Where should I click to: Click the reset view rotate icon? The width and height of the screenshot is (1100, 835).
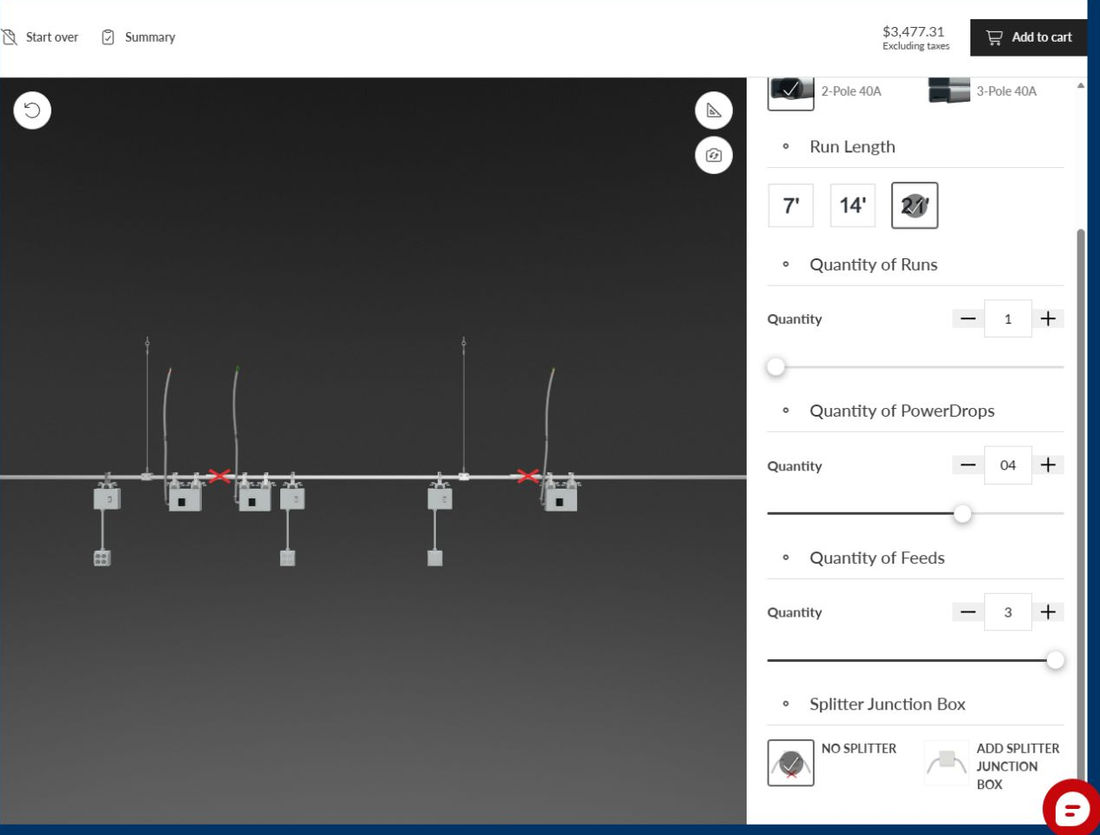pyautogui.click(x=32, y=110)
